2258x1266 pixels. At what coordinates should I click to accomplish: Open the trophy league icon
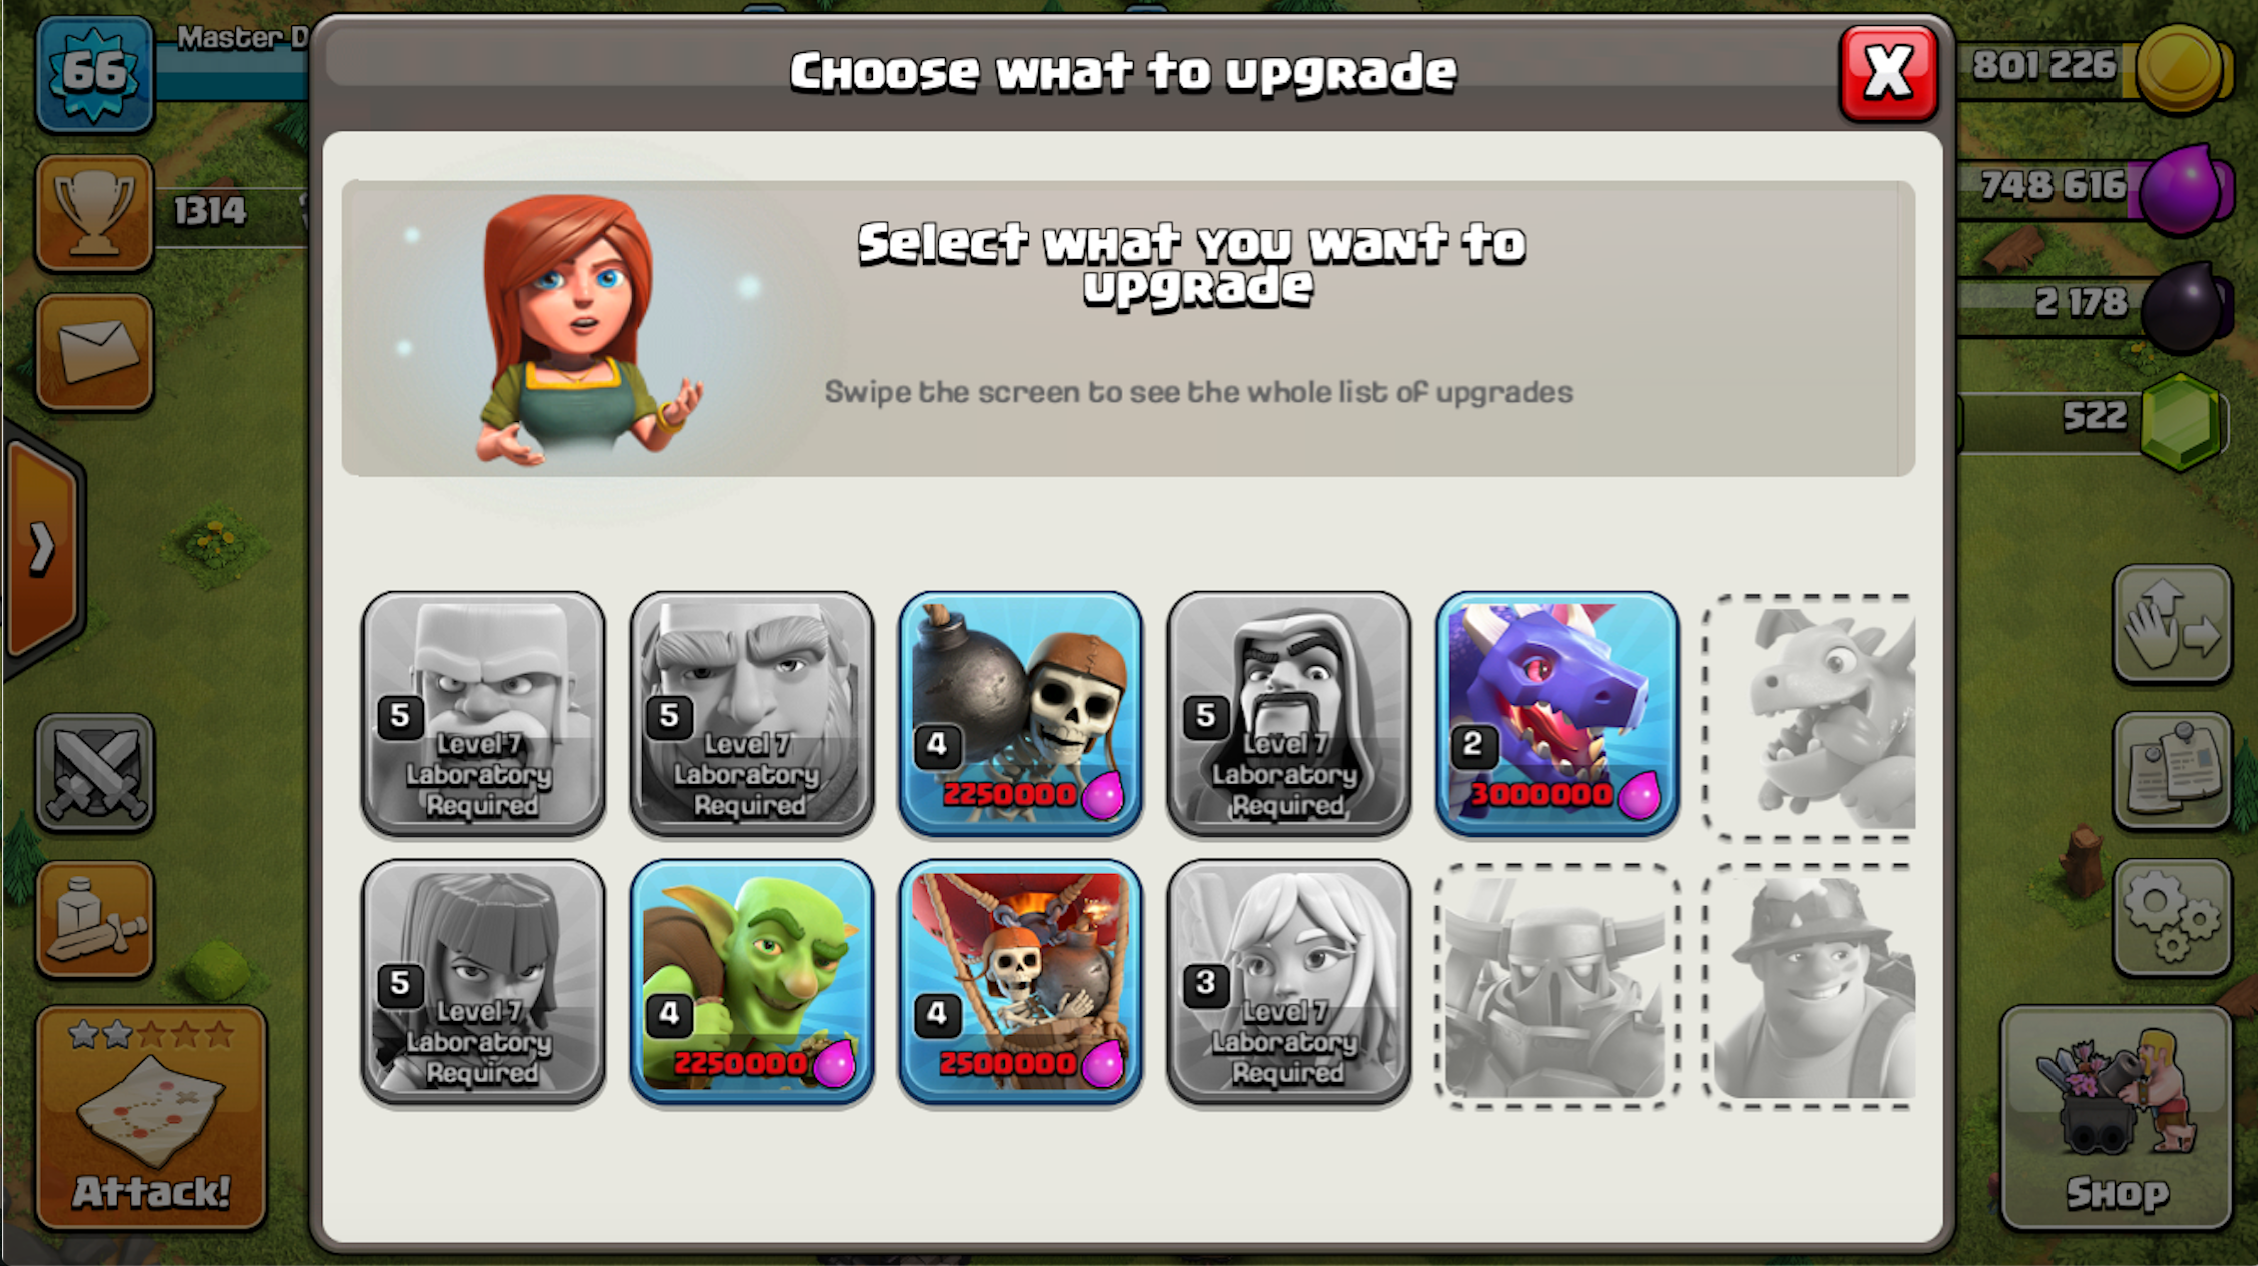pos(95,213)
